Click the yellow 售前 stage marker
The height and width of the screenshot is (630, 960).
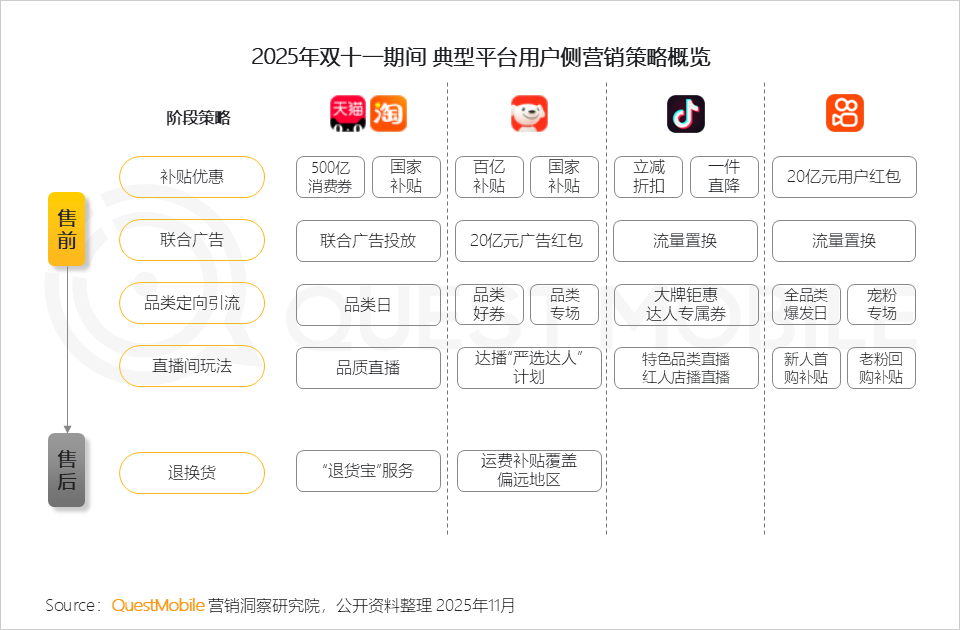click(67, 229)
